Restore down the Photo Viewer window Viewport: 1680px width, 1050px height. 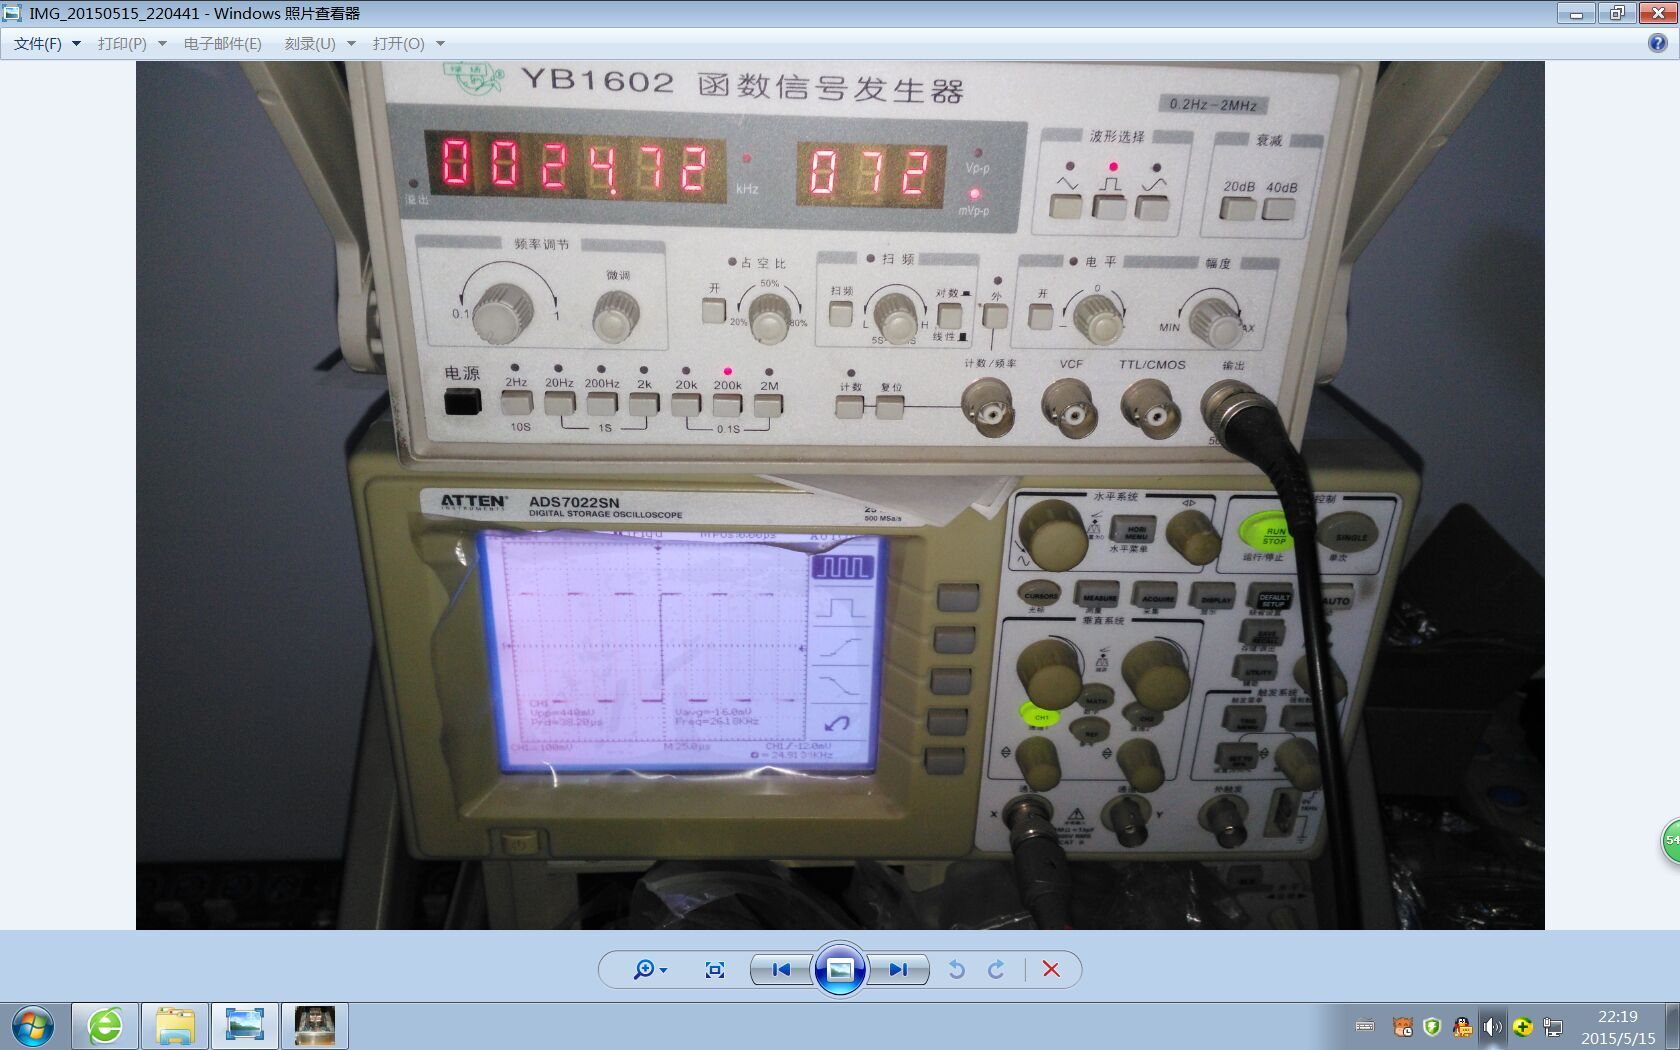point(1616,13)
